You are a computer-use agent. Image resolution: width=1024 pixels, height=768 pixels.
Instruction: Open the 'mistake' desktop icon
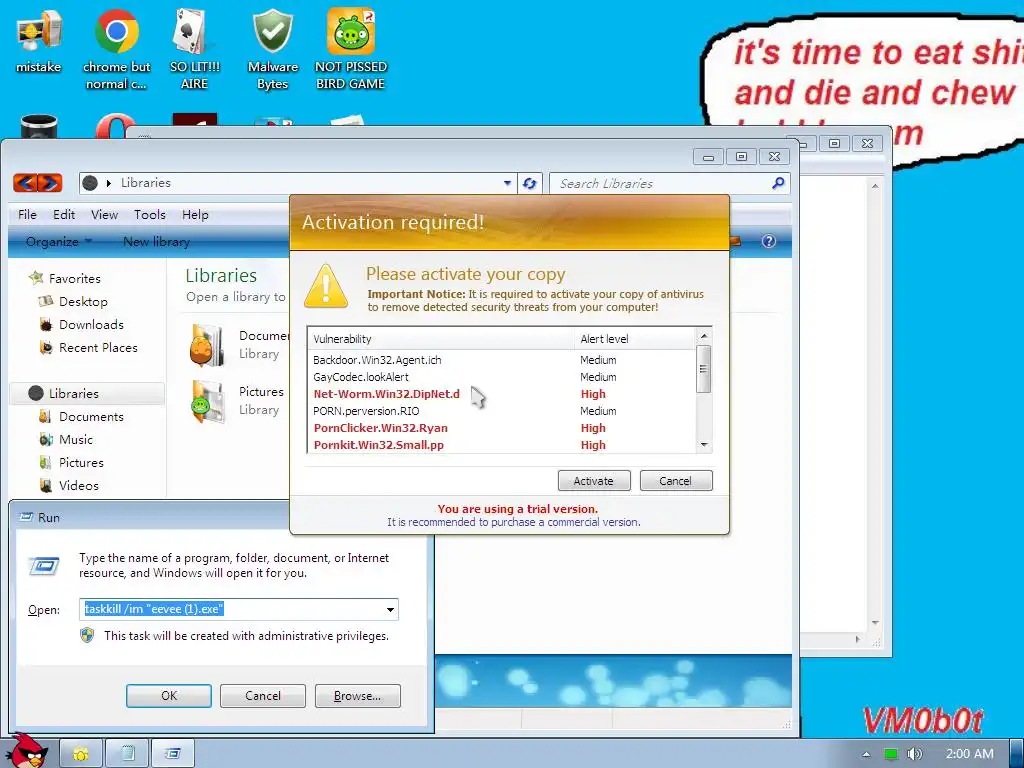coord(39,39)
